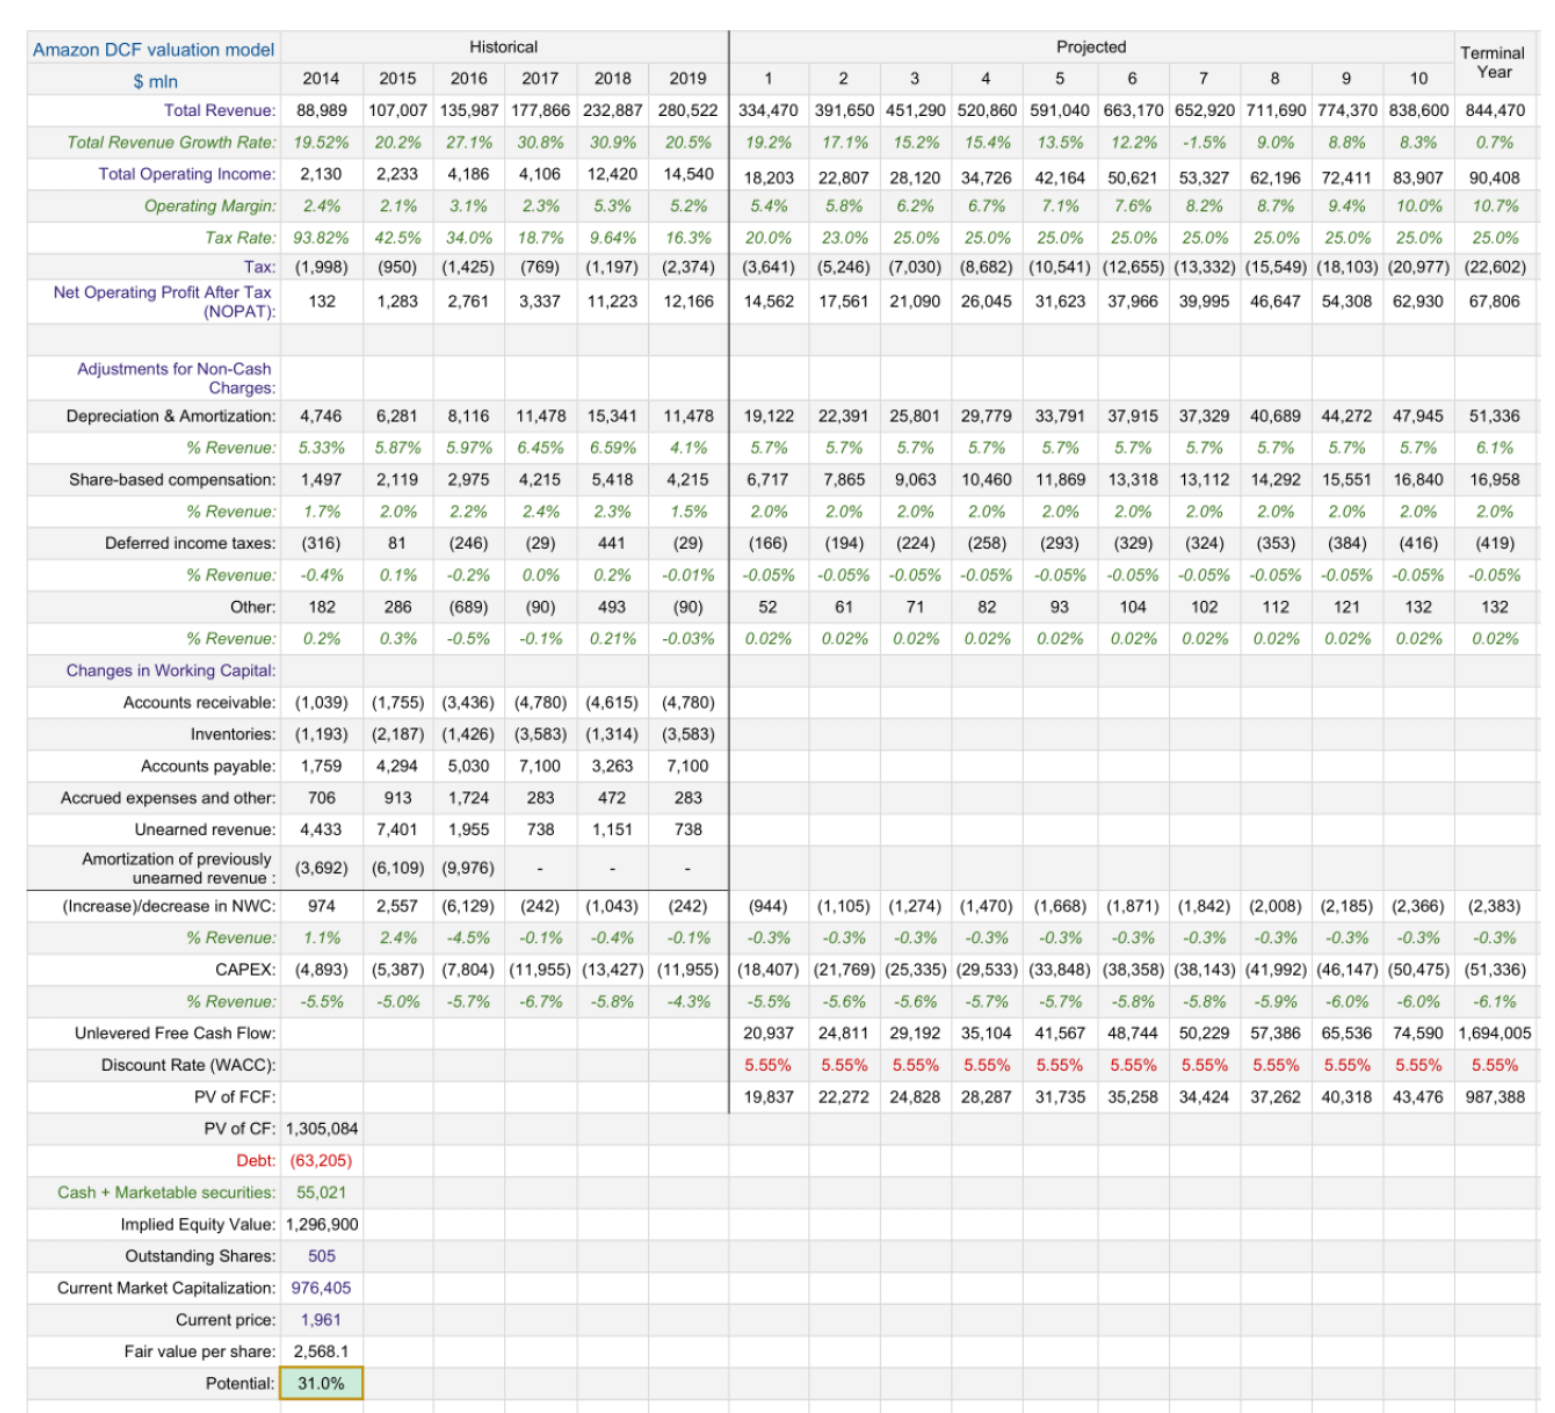This screenshot has width=1555, height=1413.
Task: Select the 2017 year column header
Action: [540, 78]
